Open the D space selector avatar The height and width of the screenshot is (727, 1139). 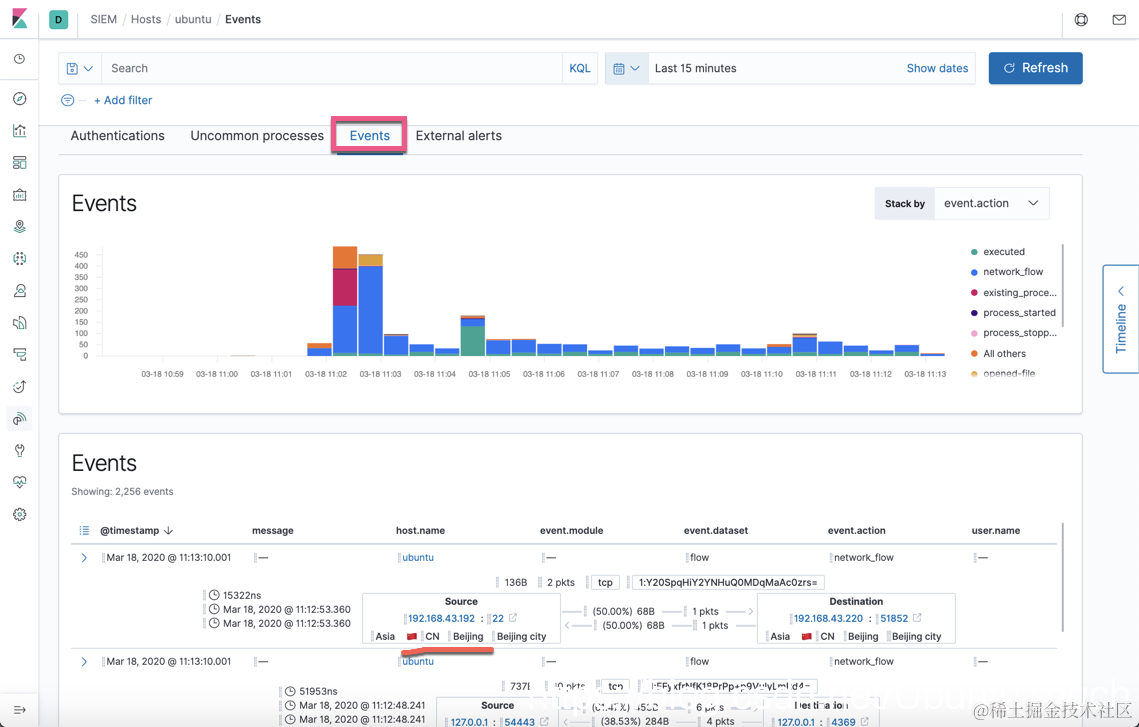59,20
